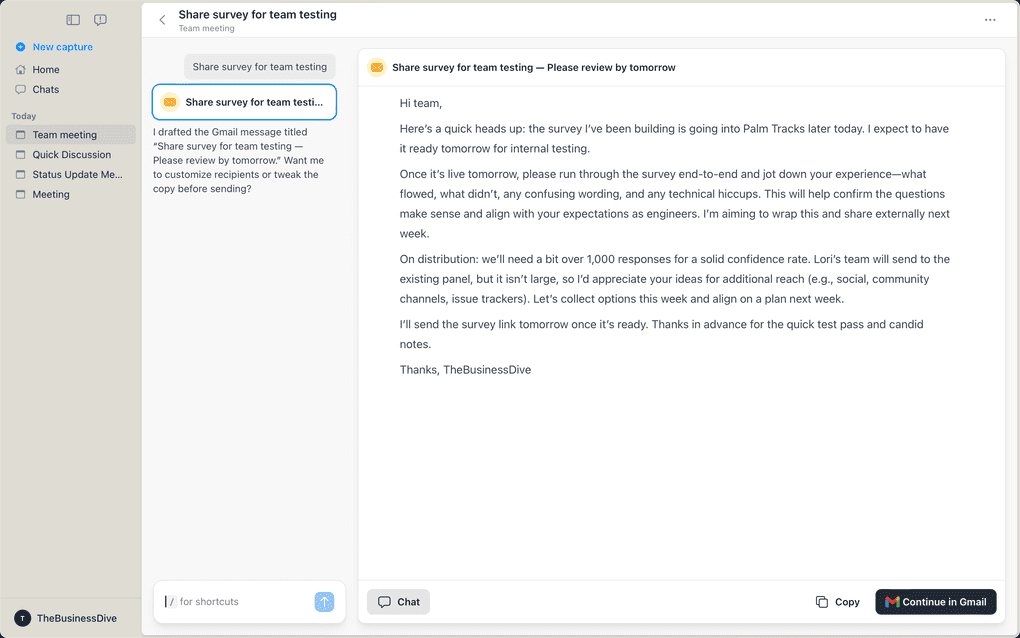Image resolution: width=1020 pixels, height=638 pixels.
Task: Open TheBusinessDive account menu
Action: click(x=66, y=618)
